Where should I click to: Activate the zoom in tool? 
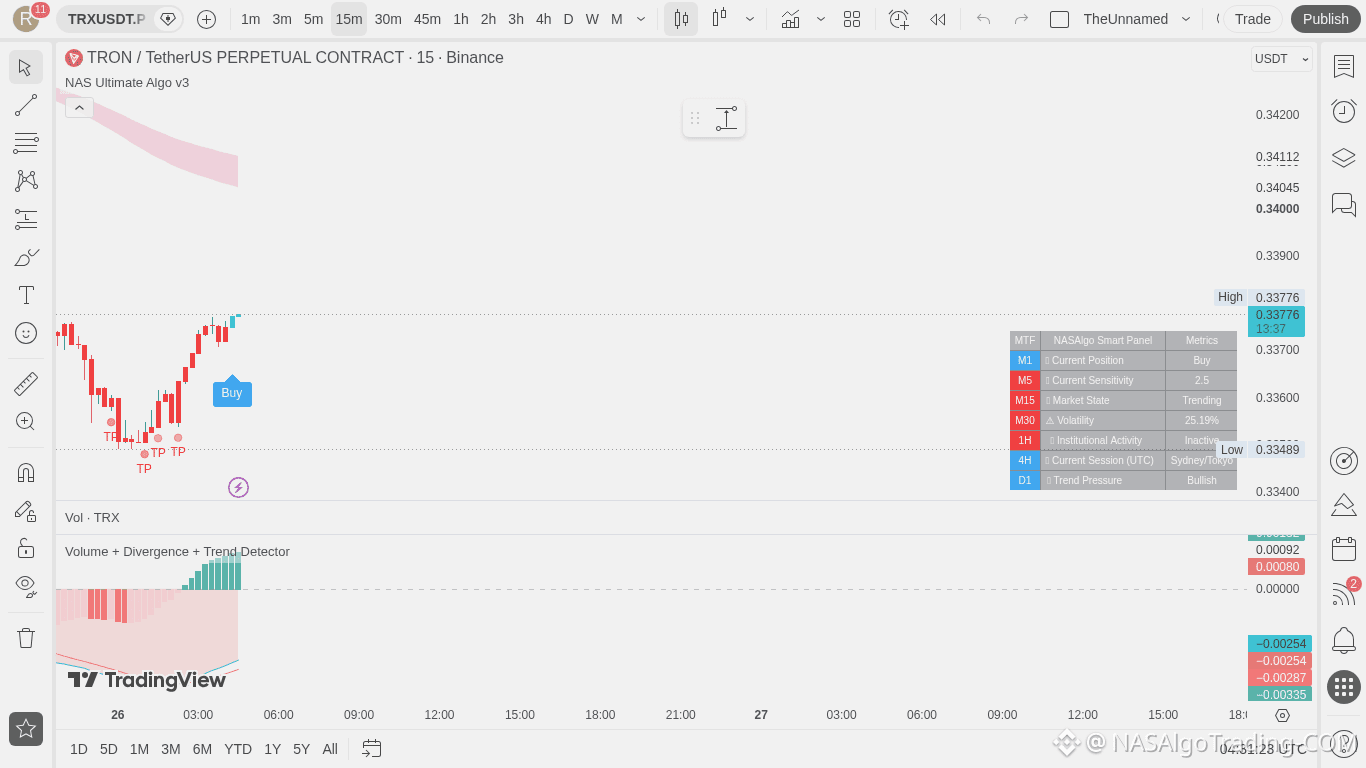pos(26,421)
